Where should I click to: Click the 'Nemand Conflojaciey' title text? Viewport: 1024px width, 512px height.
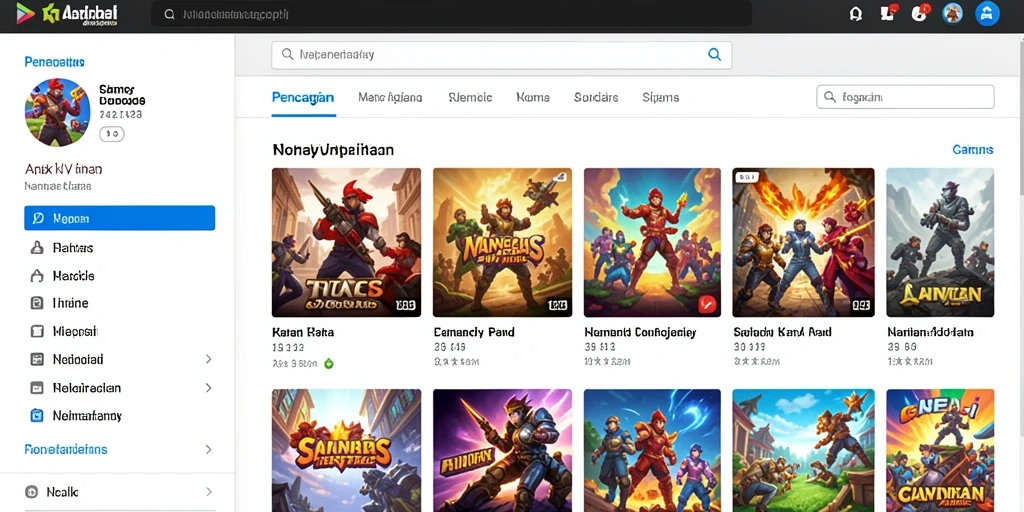pos(641,332)
